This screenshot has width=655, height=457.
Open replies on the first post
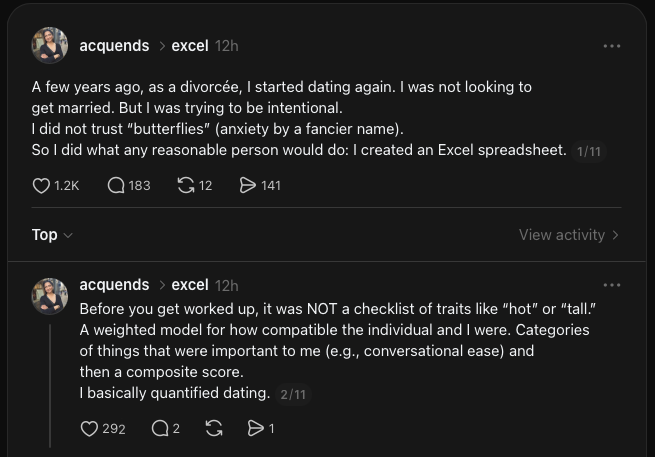tap(116, 185)
